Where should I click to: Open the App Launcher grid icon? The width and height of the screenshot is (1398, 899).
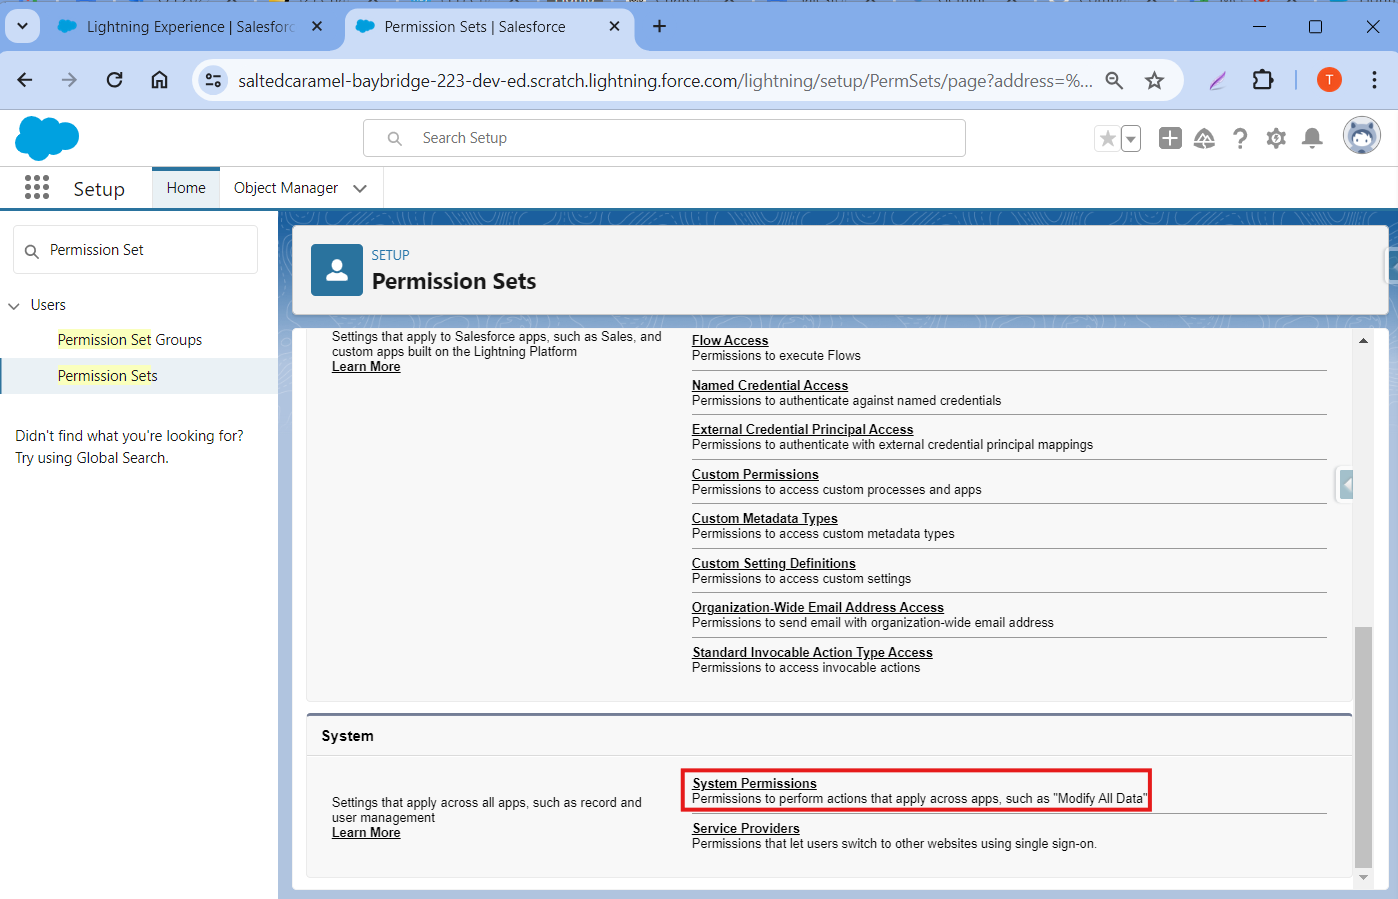coord(37,187)
